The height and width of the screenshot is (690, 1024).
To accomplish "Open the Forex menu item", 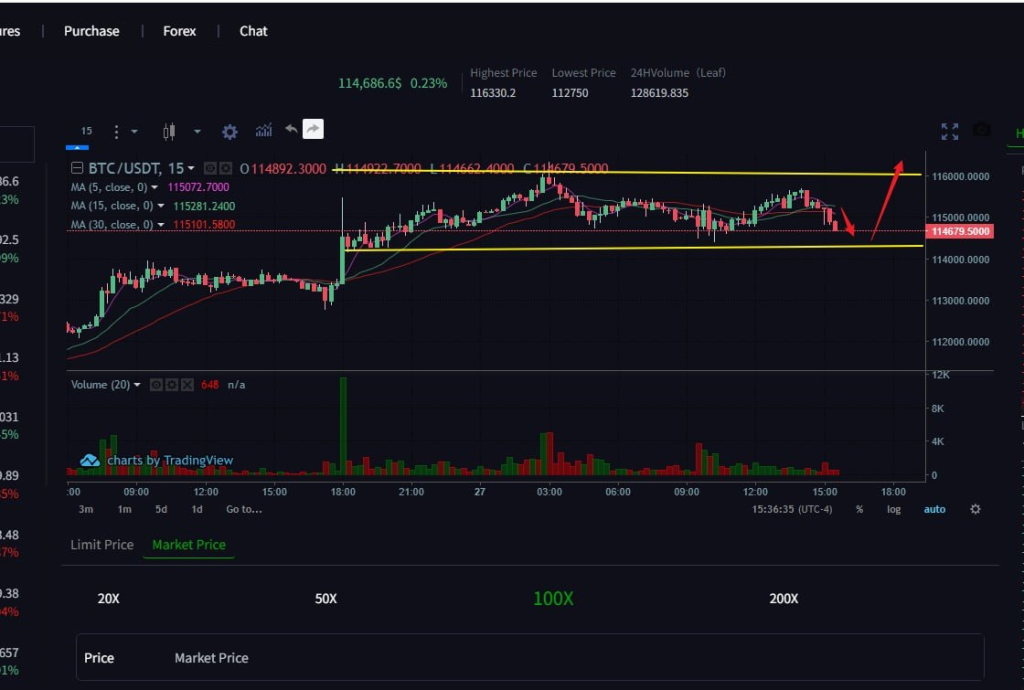I will tap(180, 31).
